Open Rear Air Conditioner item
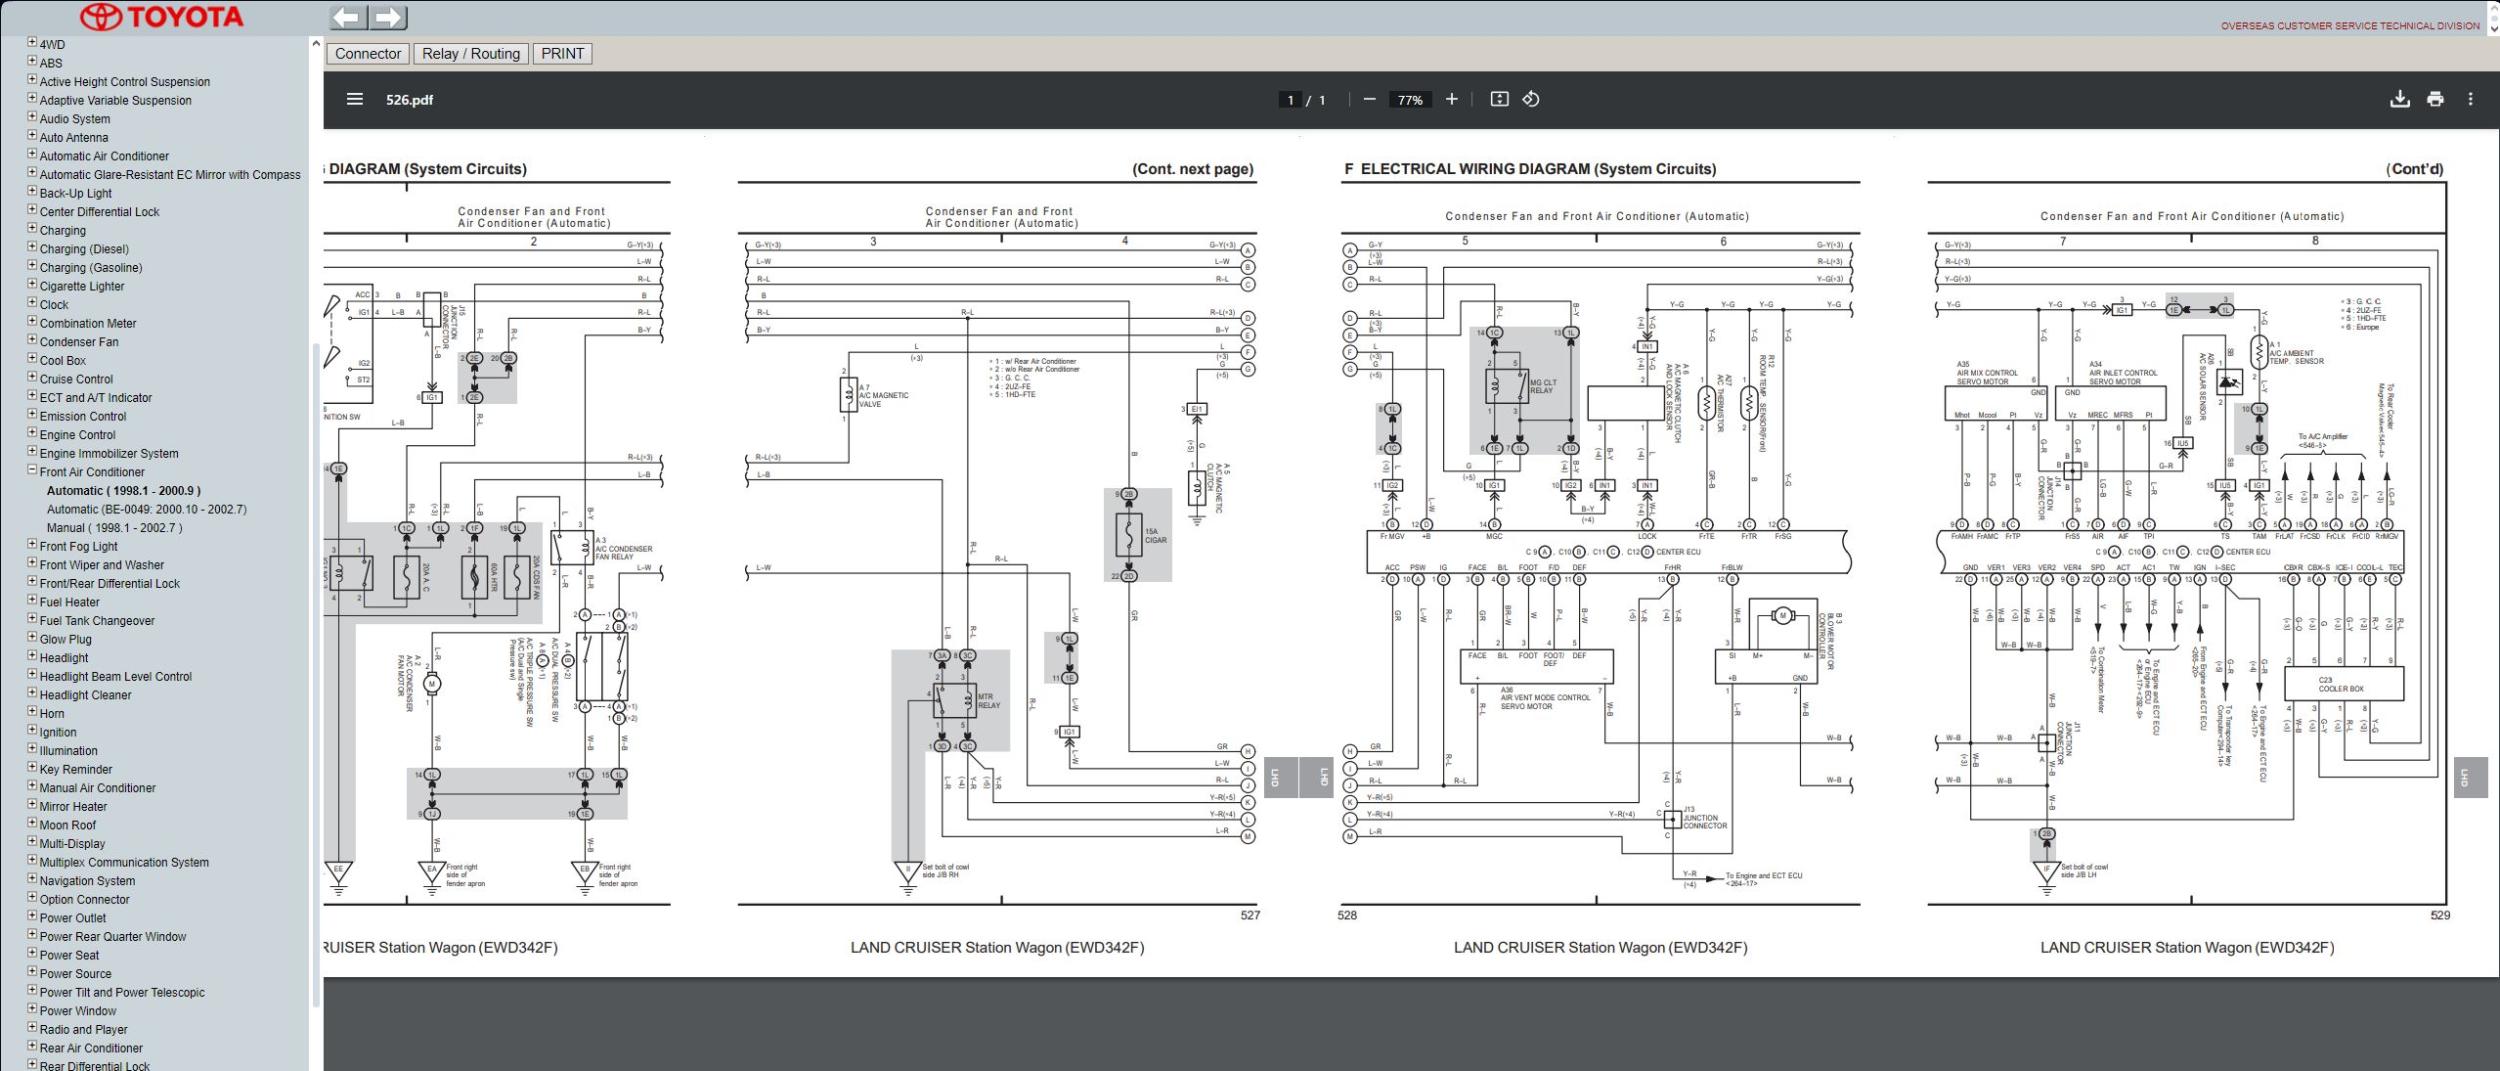This screenshot has height=1071, width=2500. [x=91, y=1048]
